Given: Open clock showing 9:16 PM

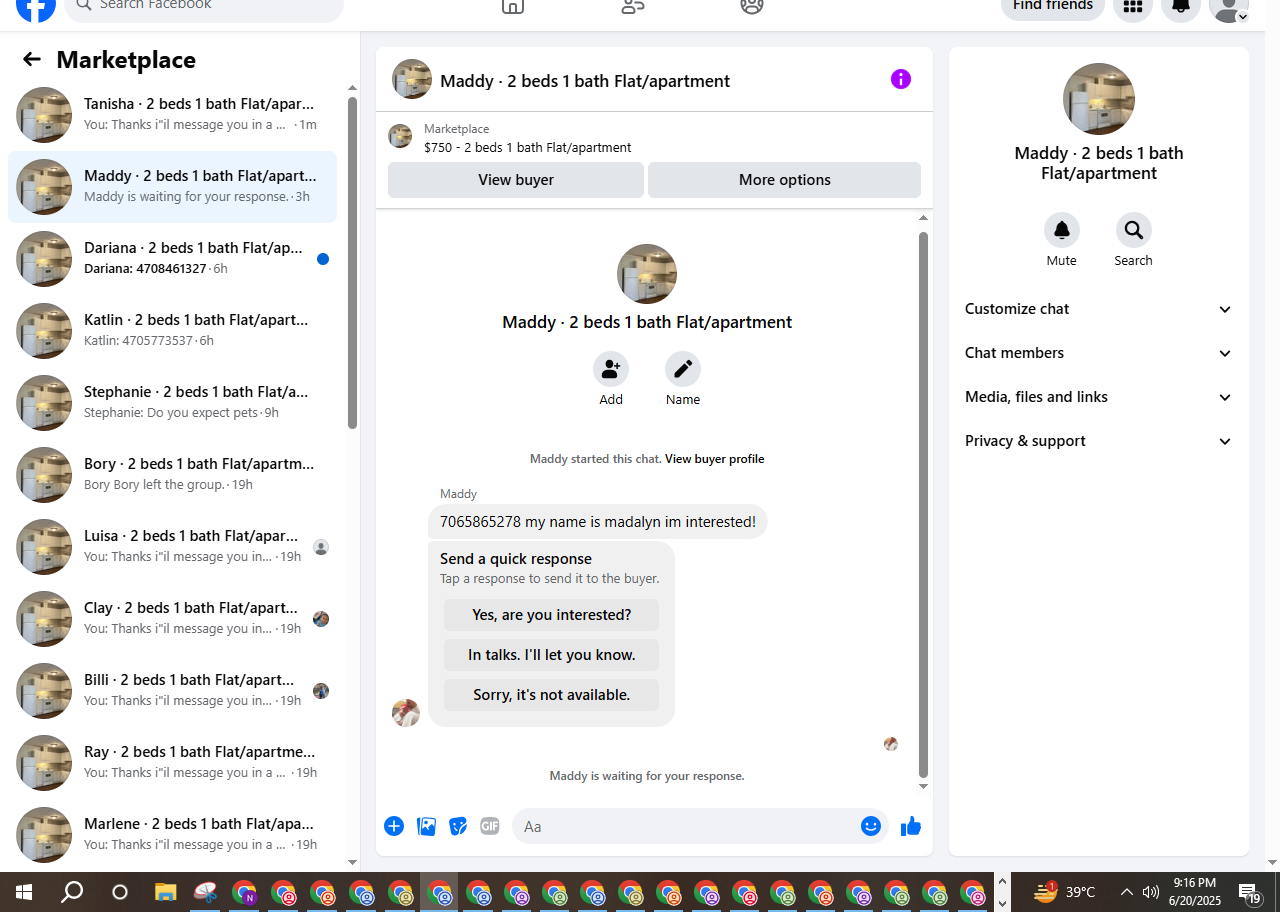Looking at the screenshot, I should (1195, 892).
